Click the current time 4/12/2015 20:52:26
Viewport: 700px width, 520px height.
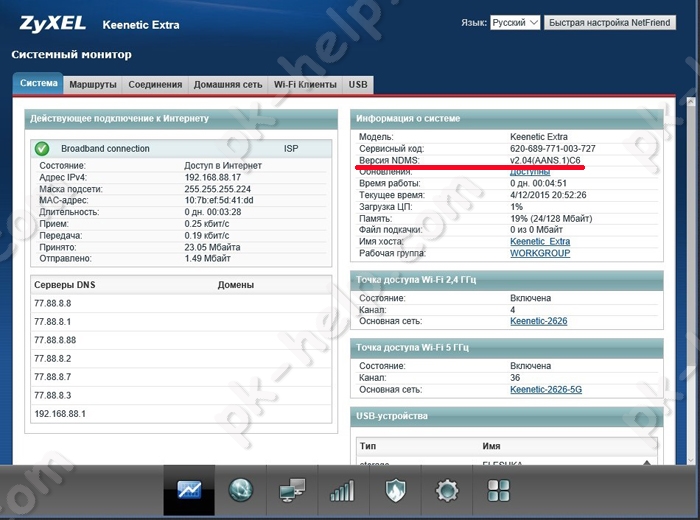click(x=548, y=195)
